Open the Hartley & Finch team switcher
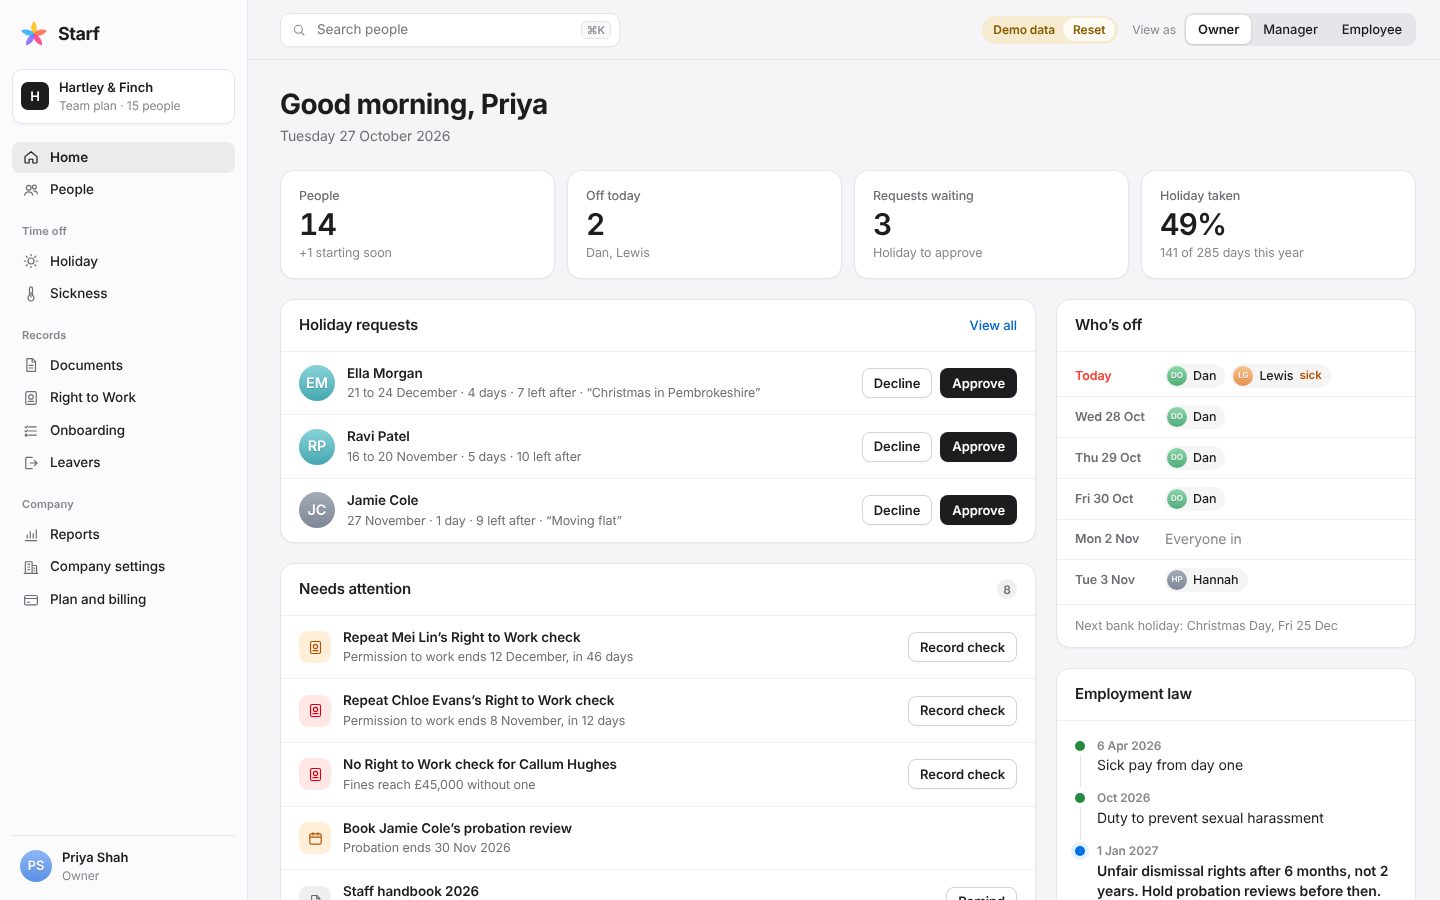 [x=123, y=97]
